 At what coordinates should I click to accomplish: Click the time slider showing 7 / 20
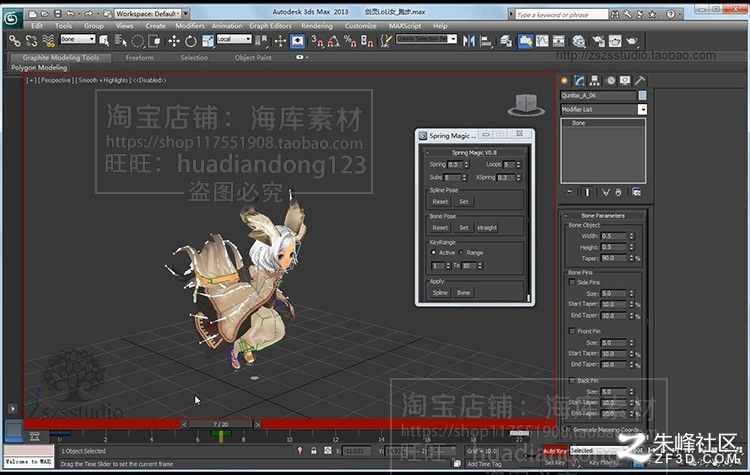221,424
